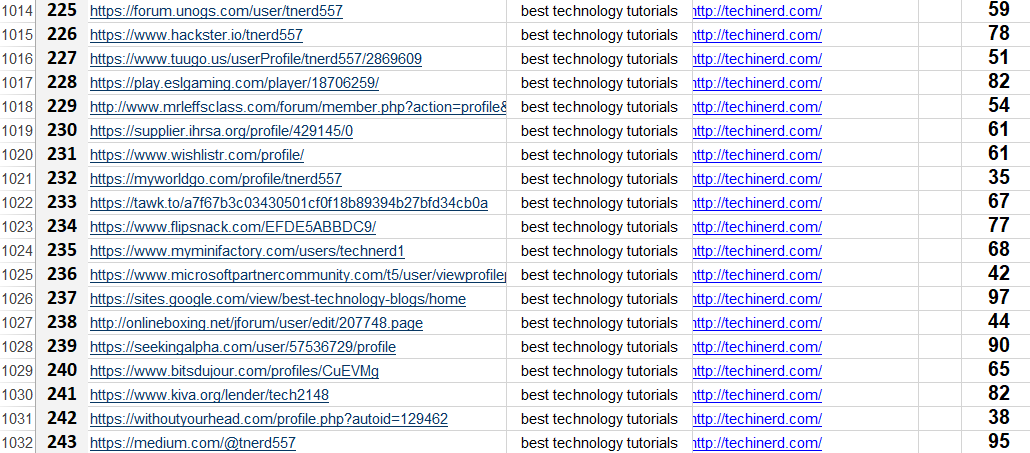Click the tuugo.us userProfile link
Viewport: 1030px width, 453px height.
[x=255, y=59]
